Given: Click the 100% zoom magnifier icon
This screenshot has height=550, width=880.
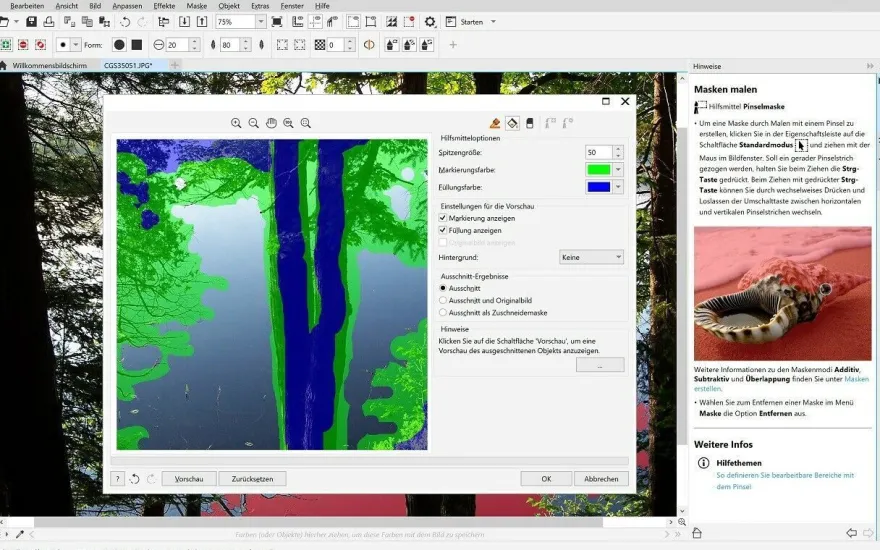Looking at the screenshot, I should pyautogui.click(x=288, y=123).
